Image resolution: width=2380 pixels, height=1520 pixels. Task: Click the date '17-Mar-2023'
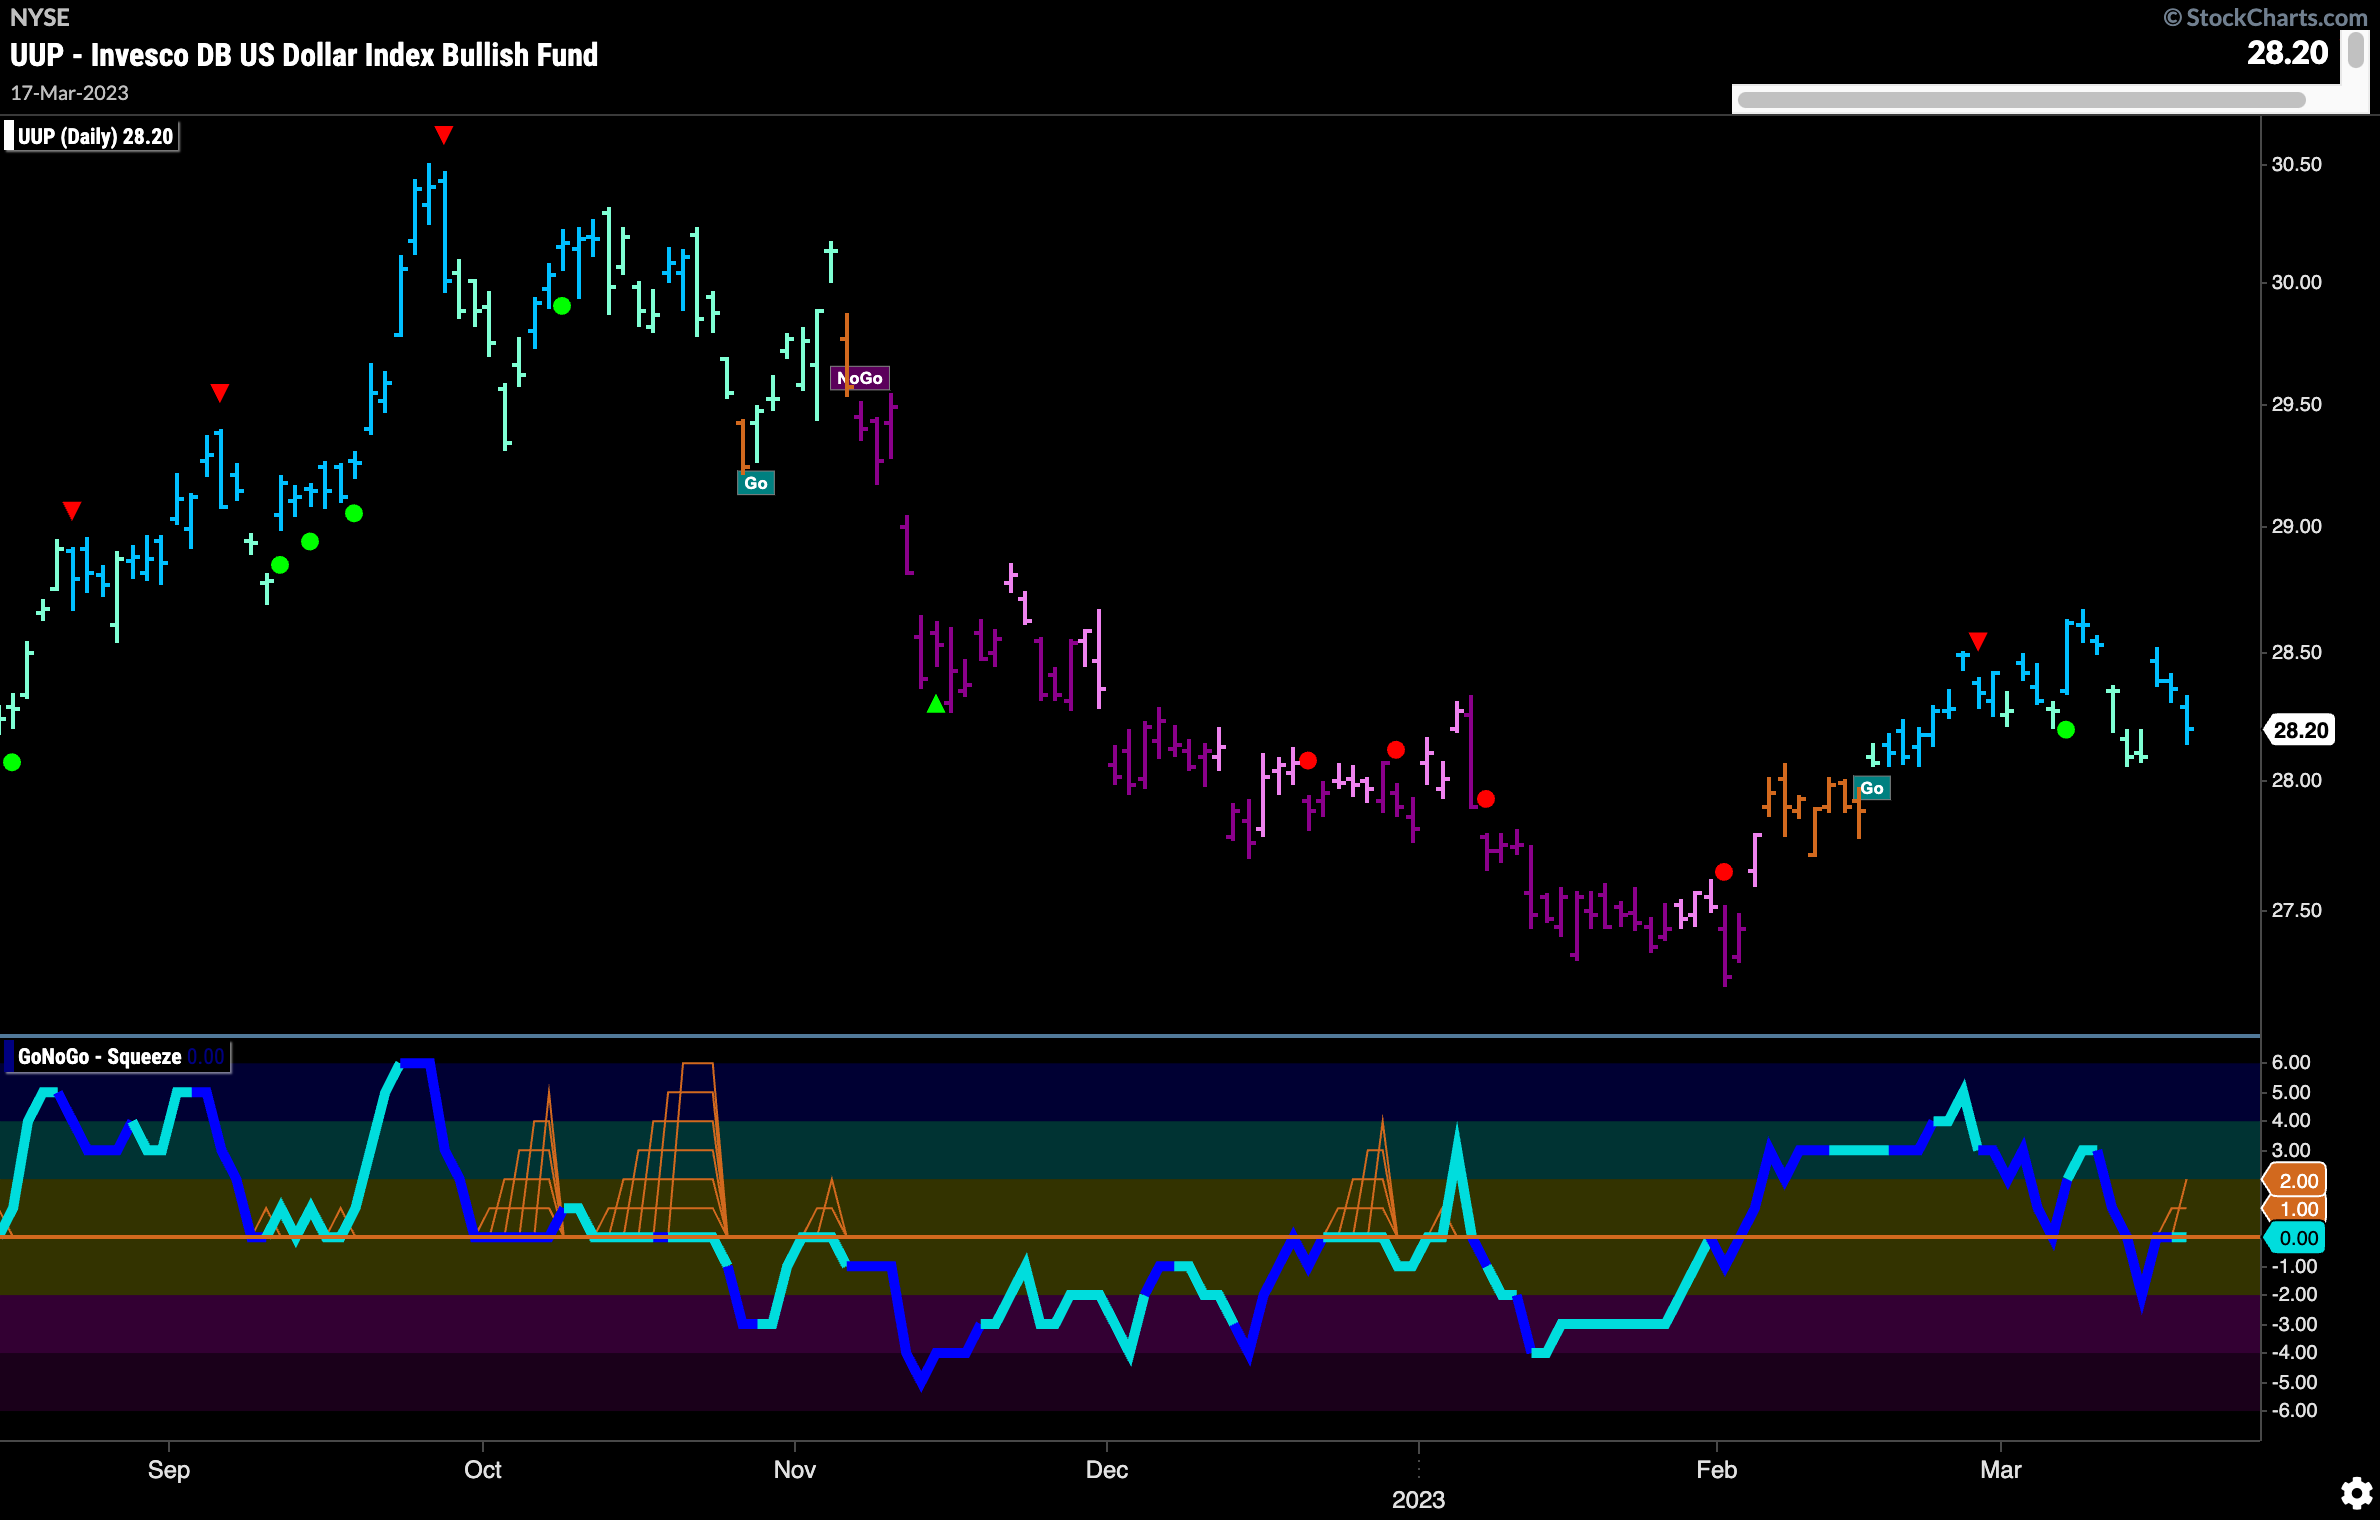pyautogui.click(x=69, y=93)
